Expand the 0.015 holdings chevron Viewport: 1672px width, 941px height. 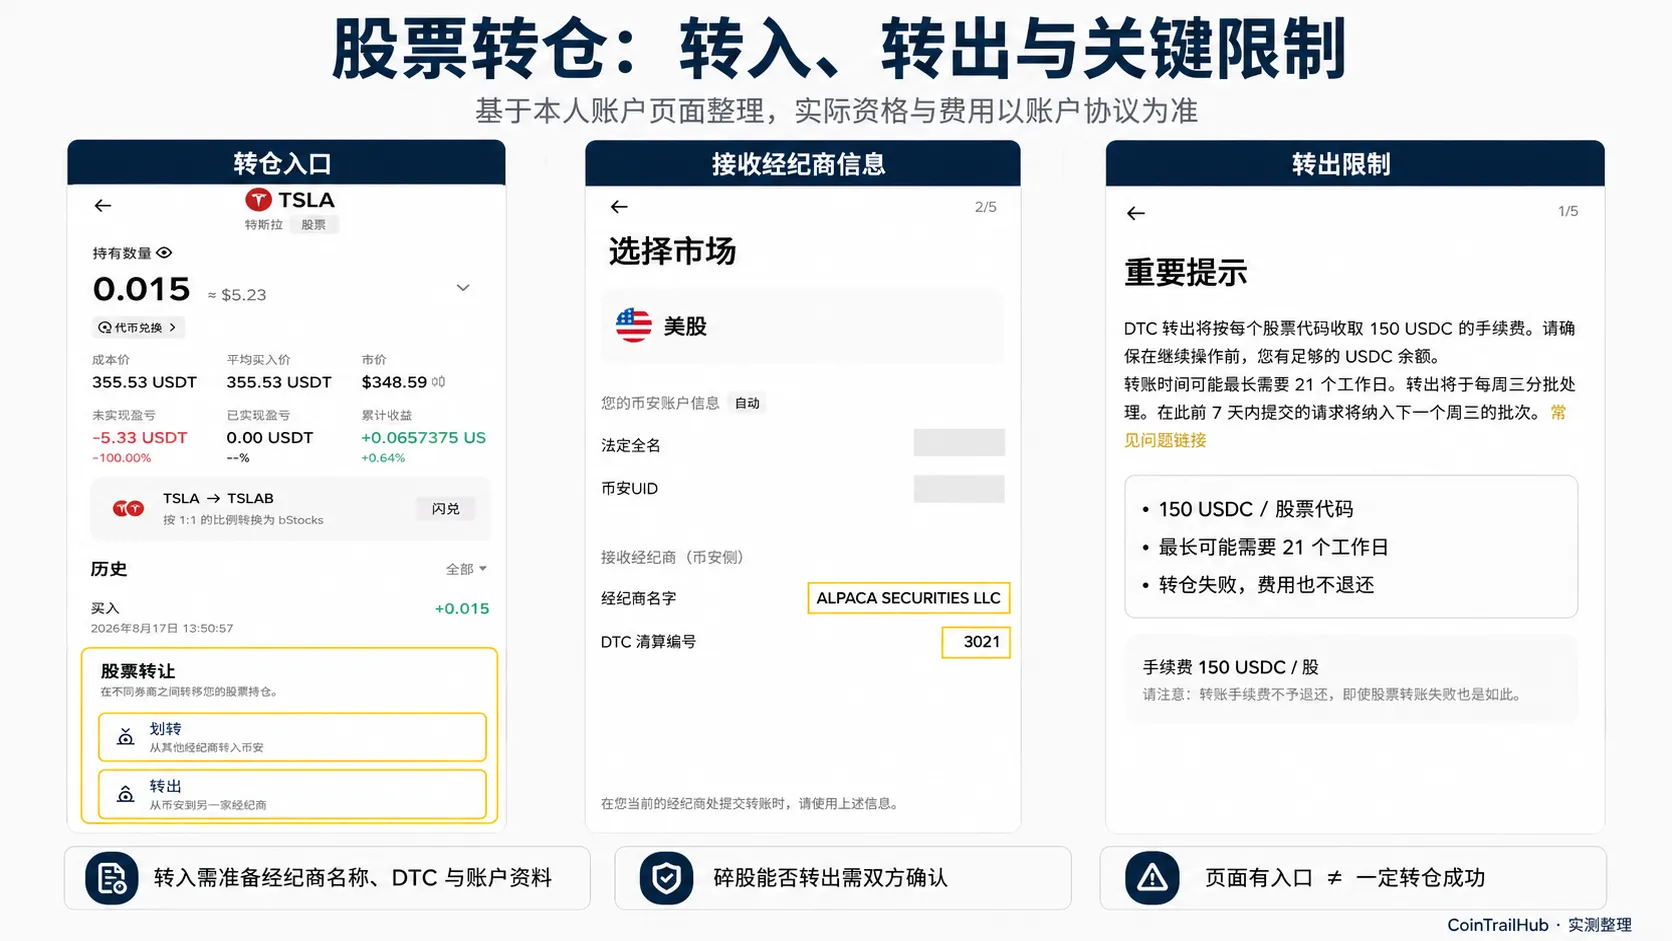pyautogui.click(x=463, y=288)
